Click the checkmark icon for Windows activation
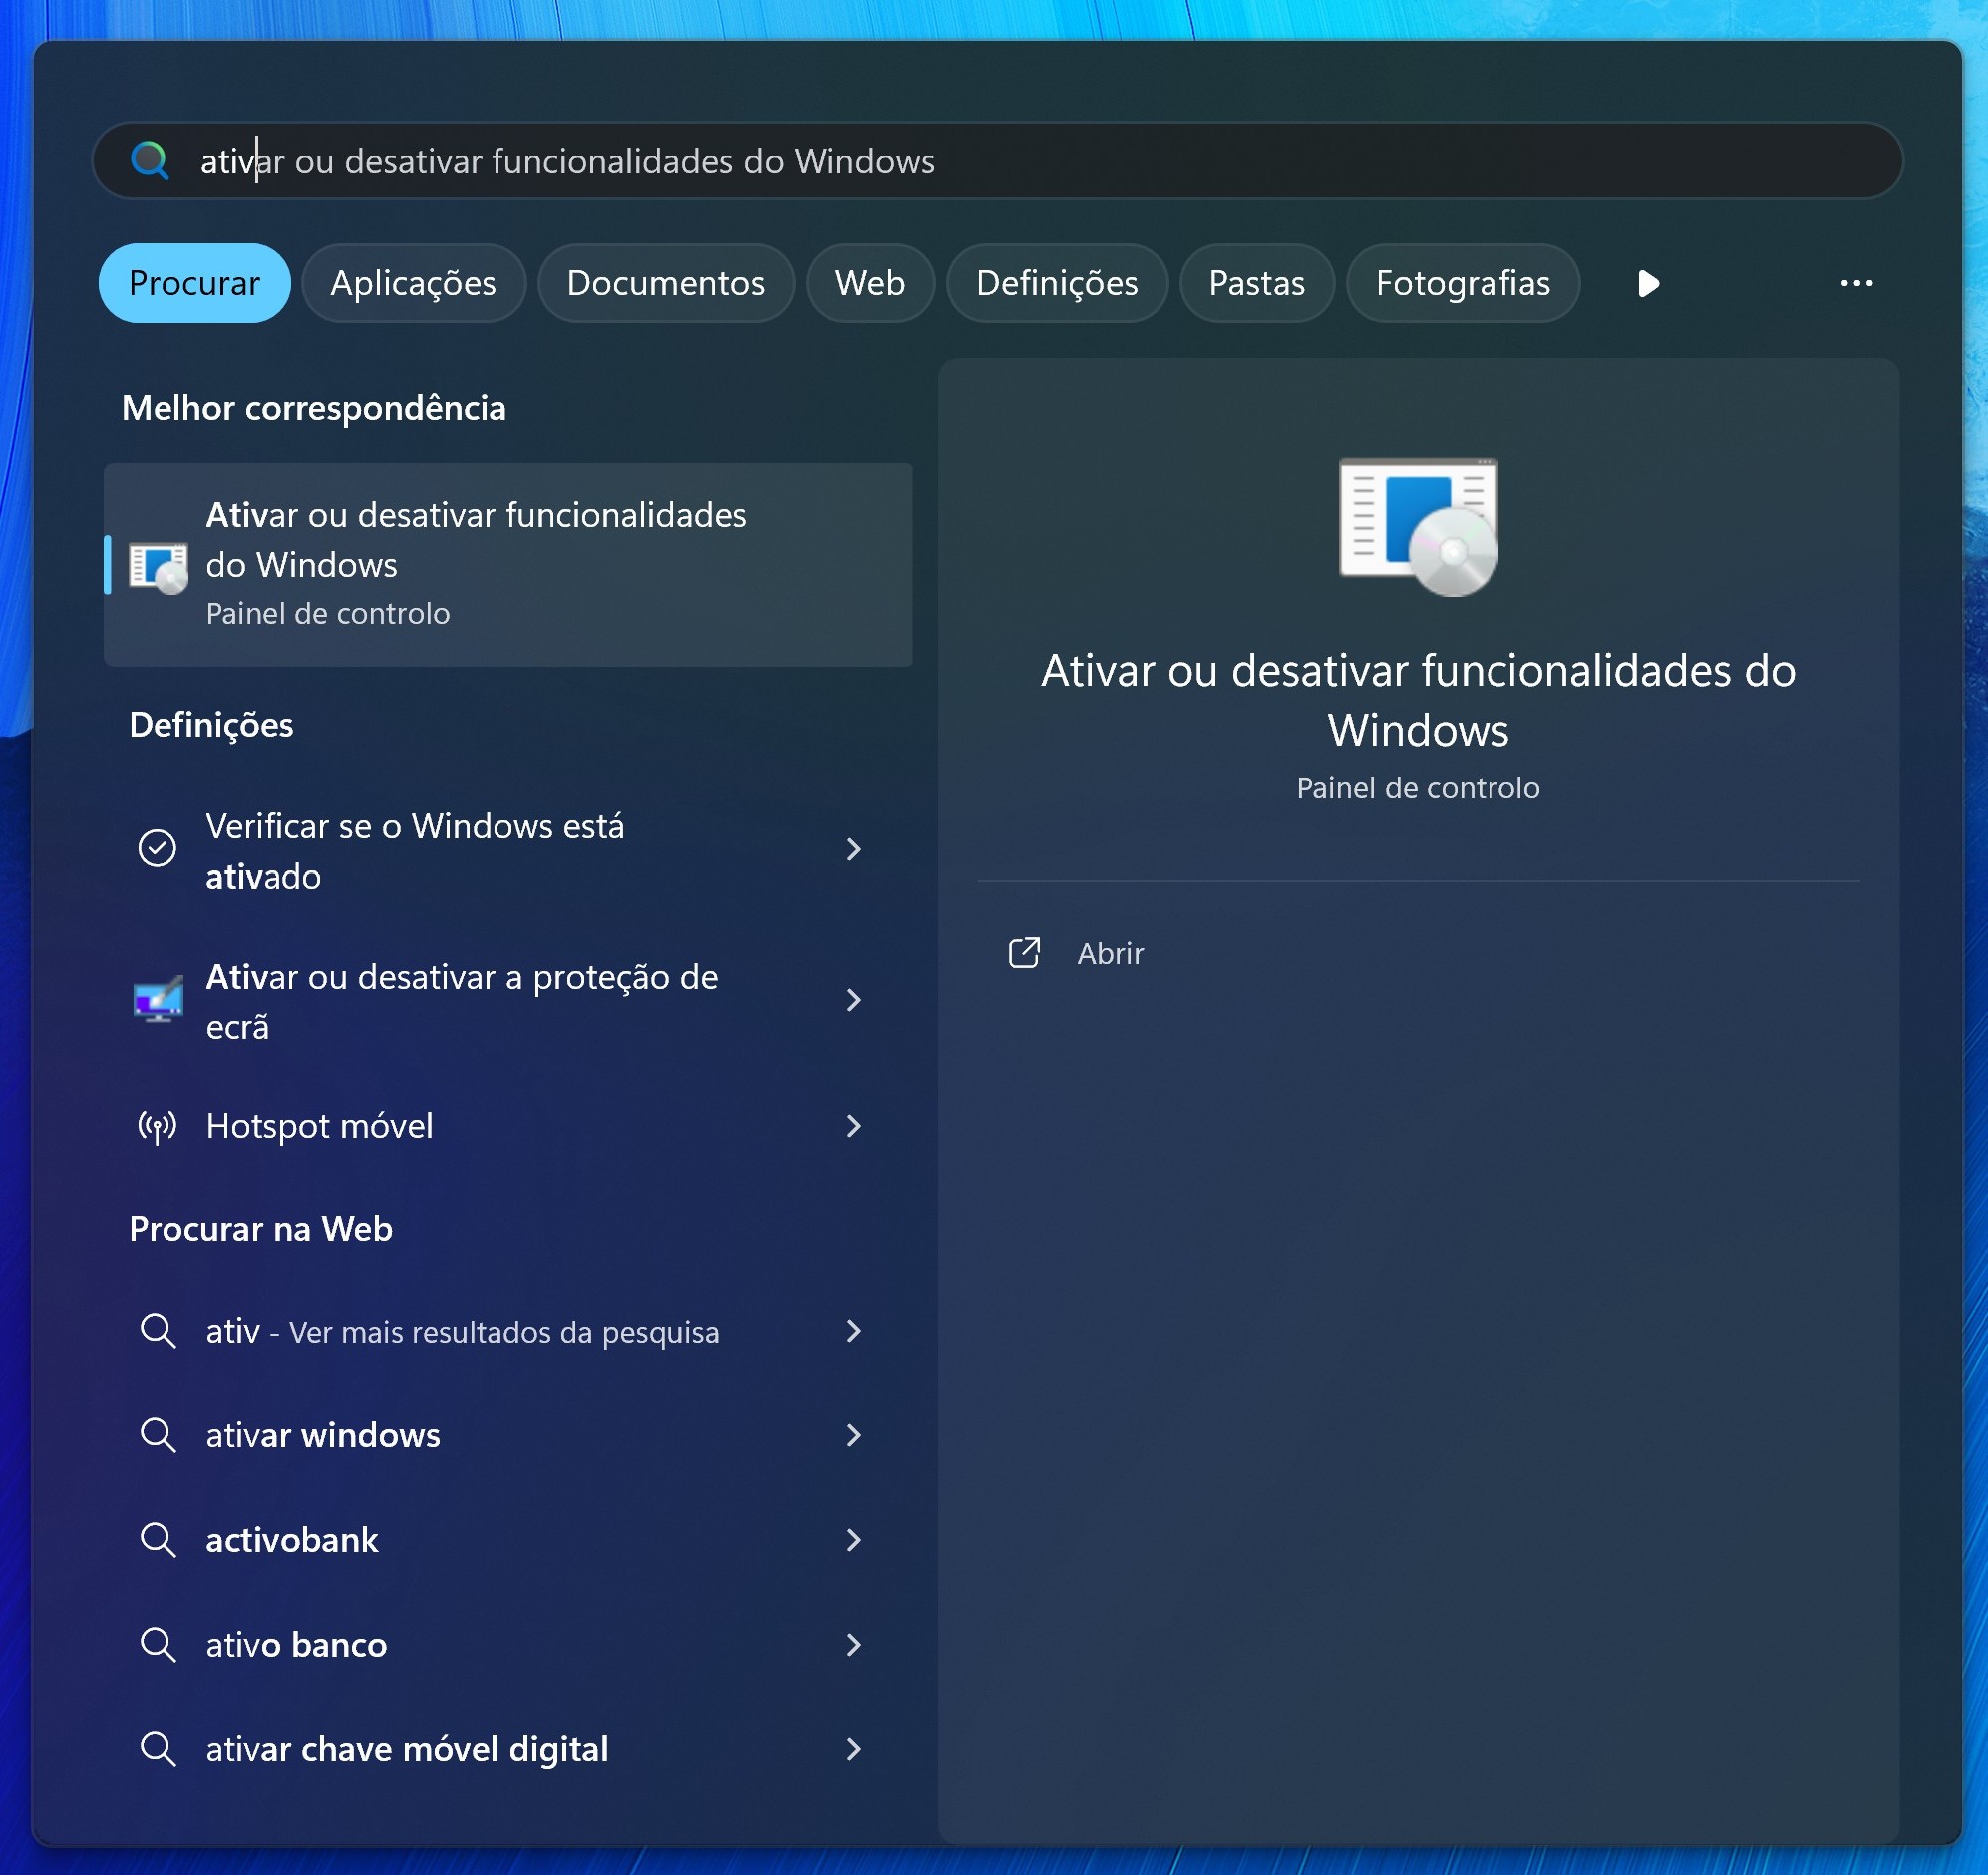The height and width of the screenshot is (1875, 1988). [x=157, y=849]
